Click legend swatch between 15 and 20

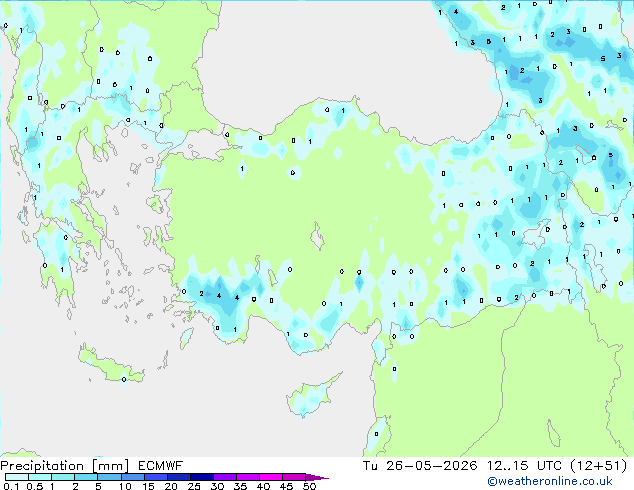pos(155,477)
